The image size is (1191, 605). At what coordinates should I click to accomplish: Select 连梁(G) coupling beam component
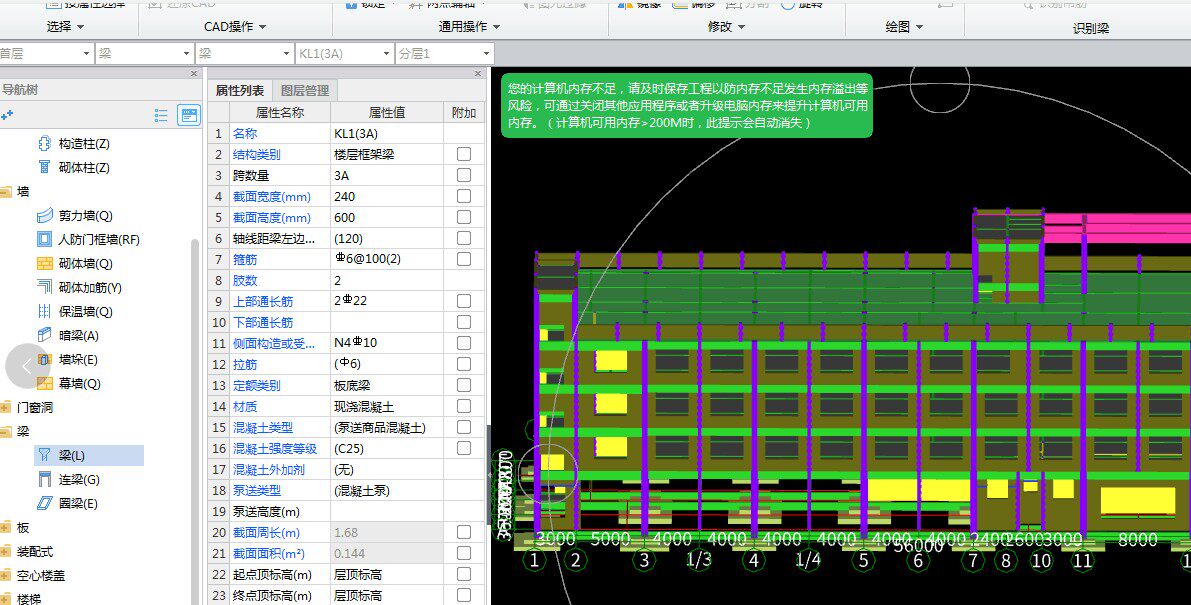(x=68, y=479)
